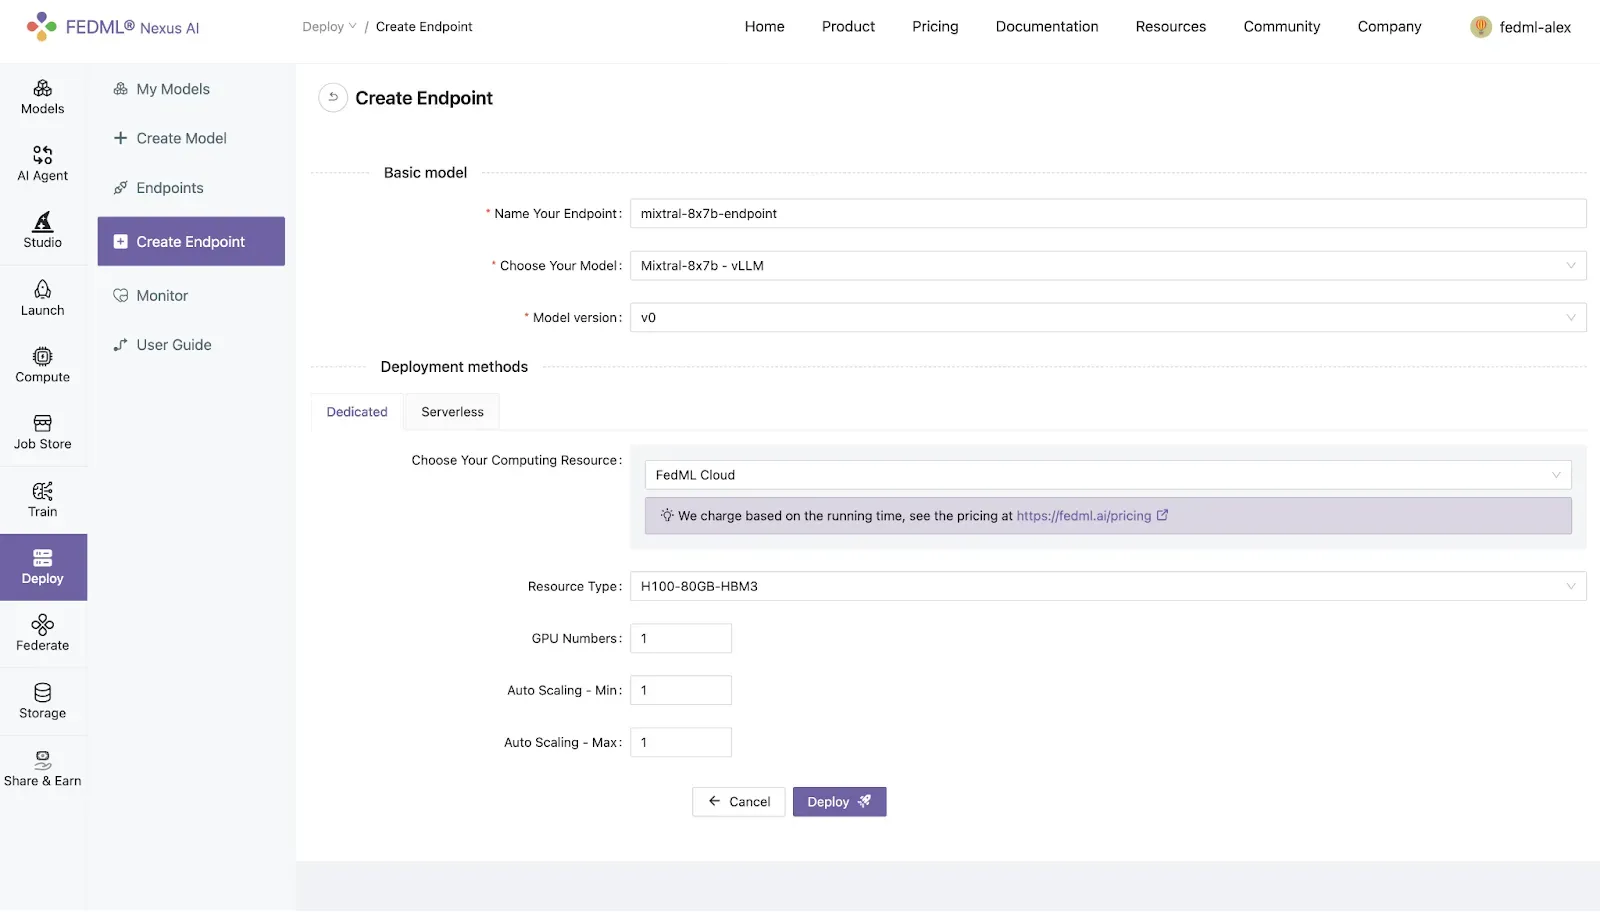Open the AI Agent section icon

coord(42,155)
